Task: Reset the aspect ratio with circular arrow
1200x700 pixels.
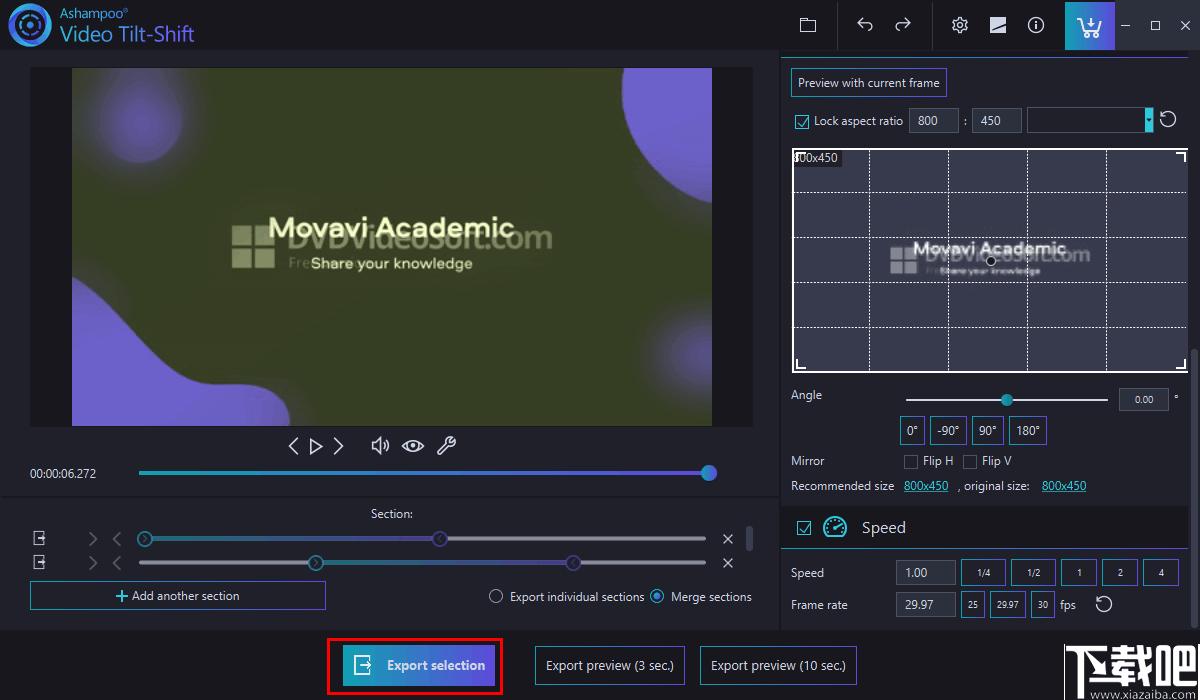Action: click(1168, 120)
